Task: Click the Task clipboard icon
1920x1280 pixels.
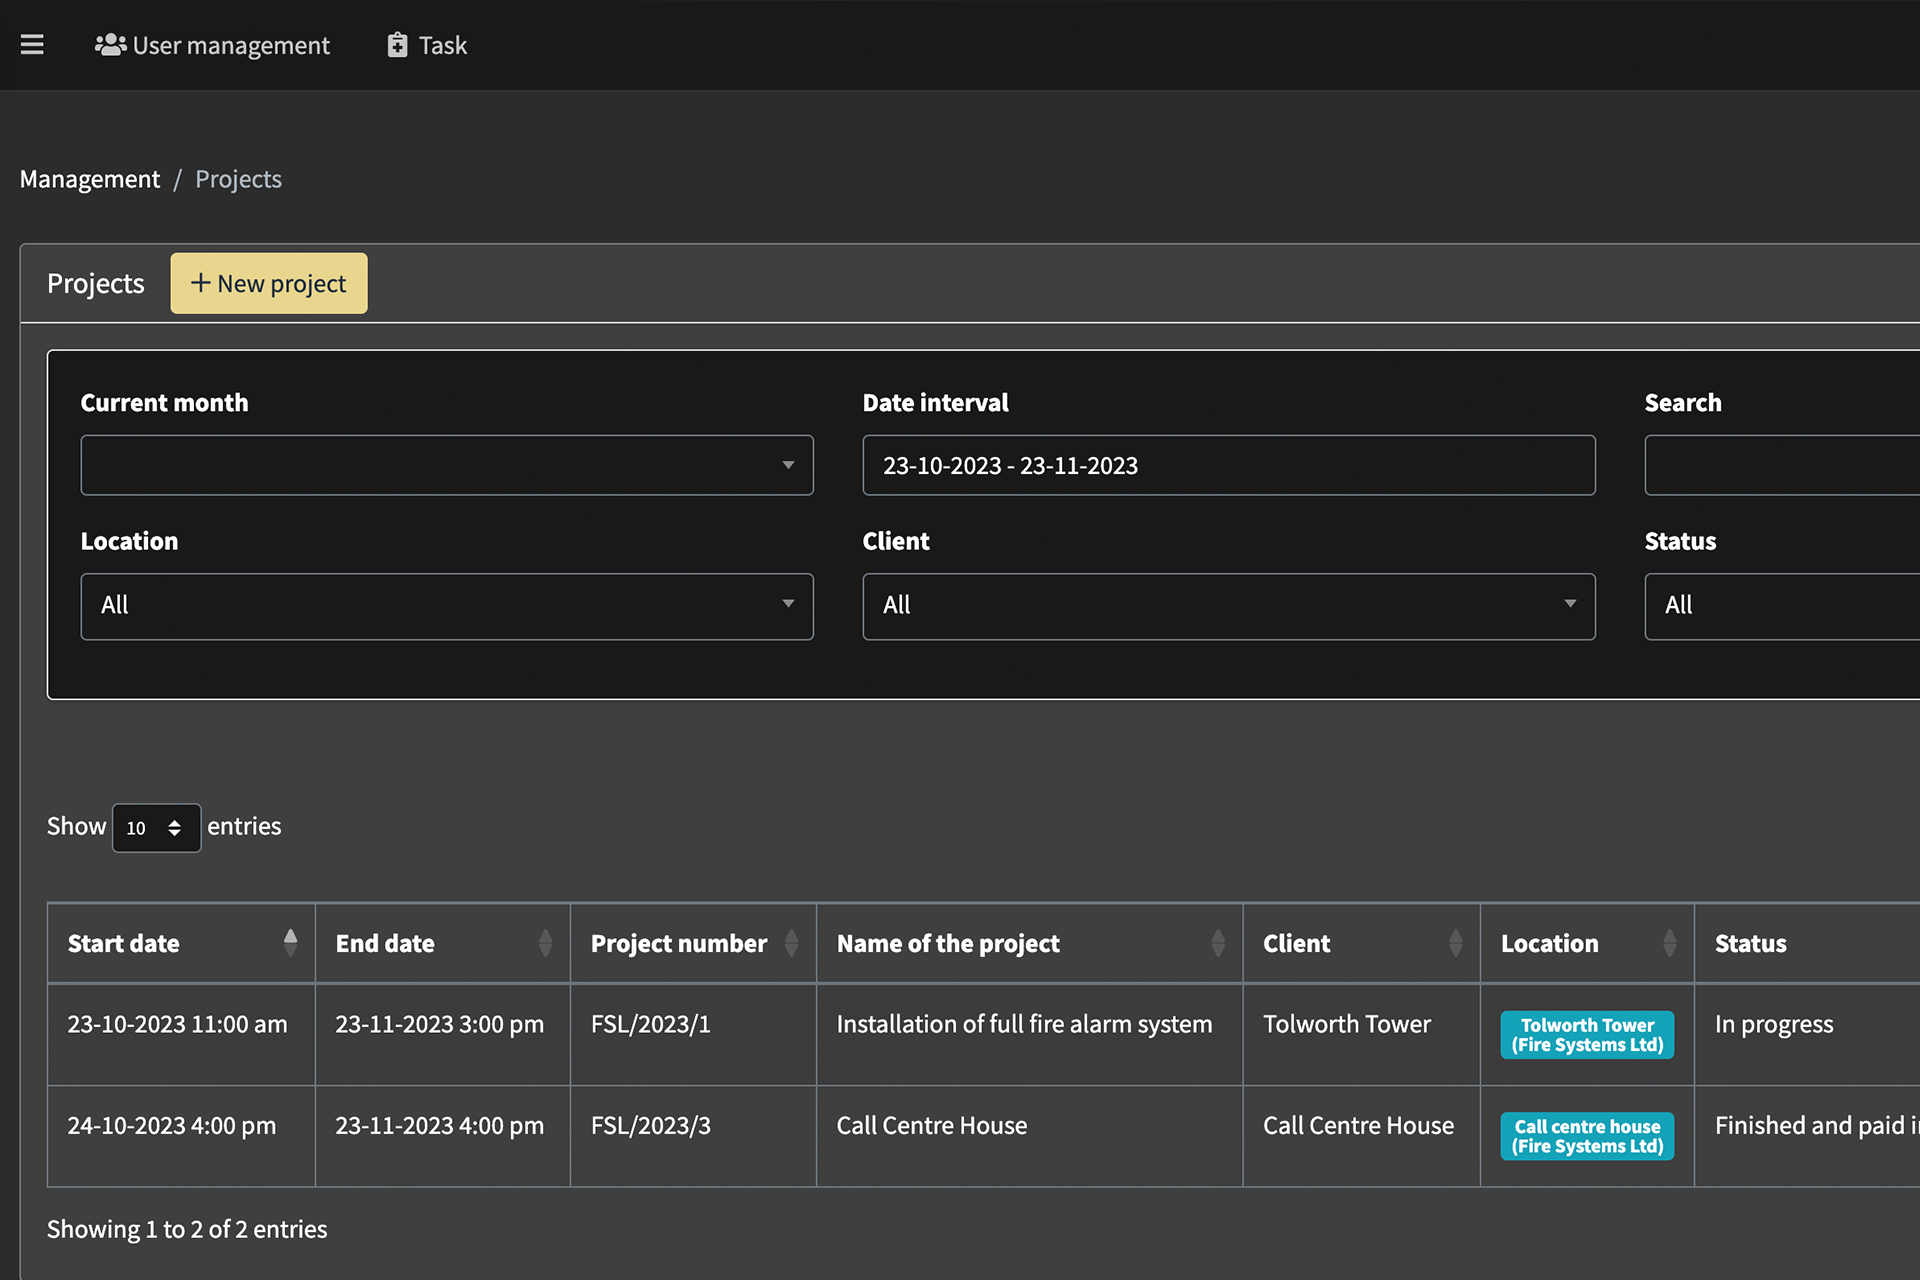Action: (397, 45)
